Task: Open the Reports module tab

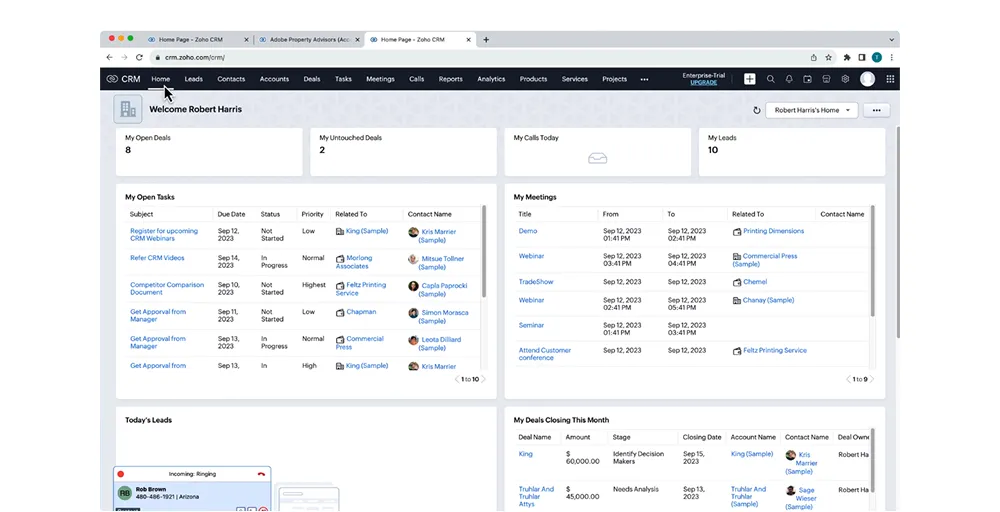Action: click(x=450, y=79)
